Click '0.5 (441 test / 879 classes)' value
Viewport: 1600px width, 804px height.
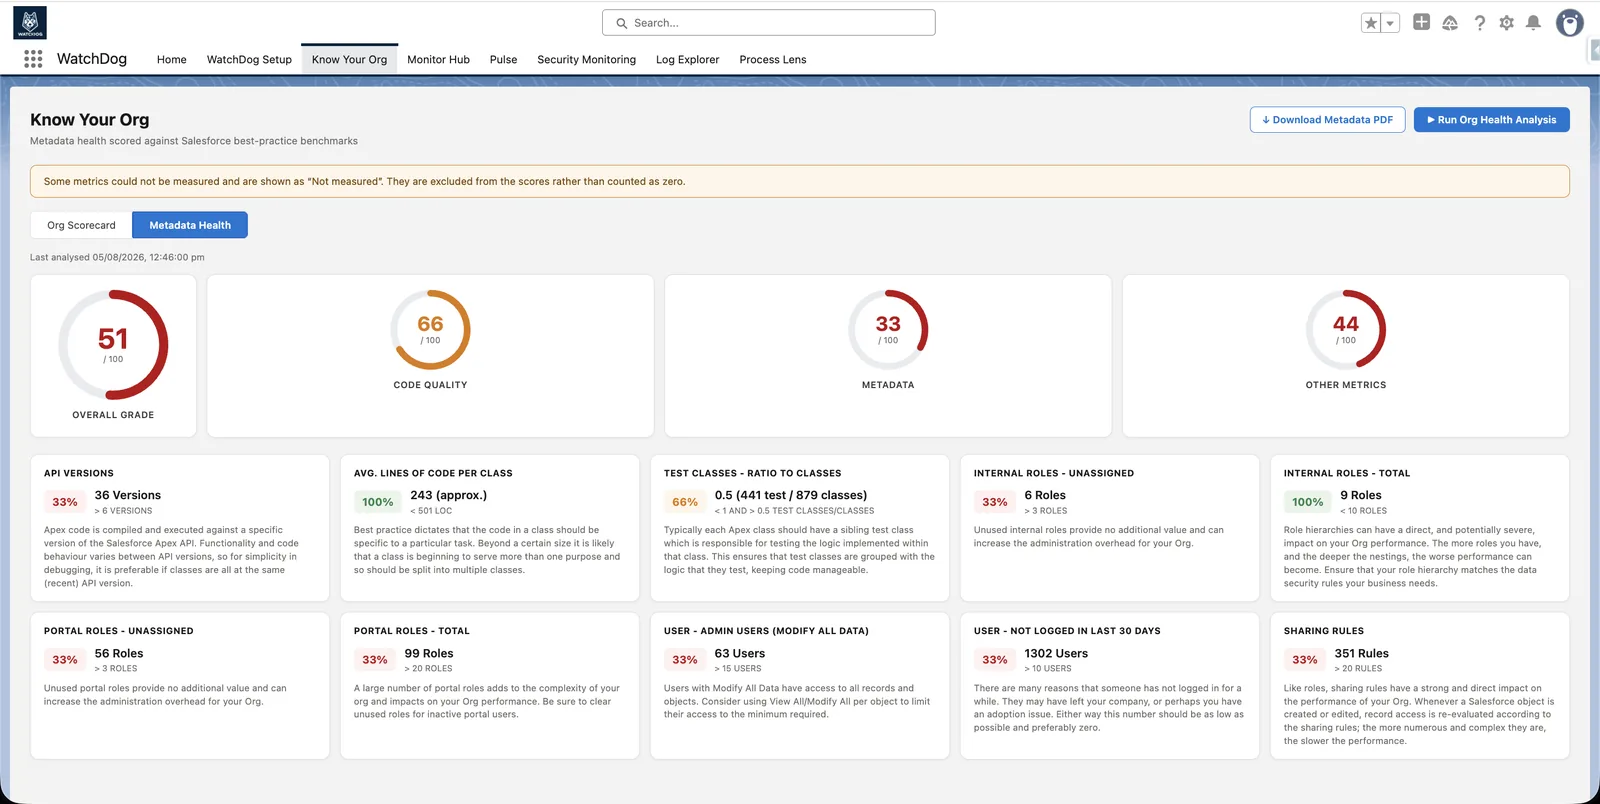(x=791, y=495)
